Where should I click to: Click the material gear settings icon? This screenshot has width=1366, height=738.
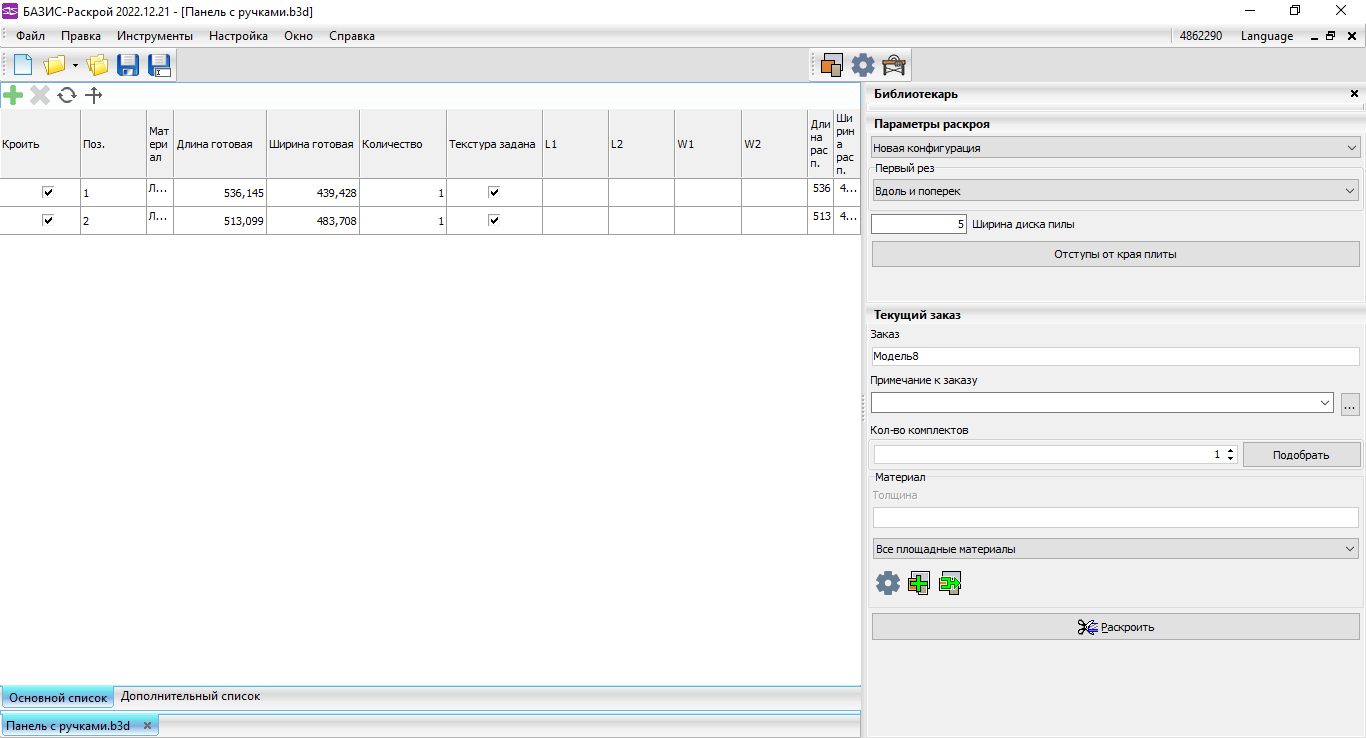pos(887,583)
